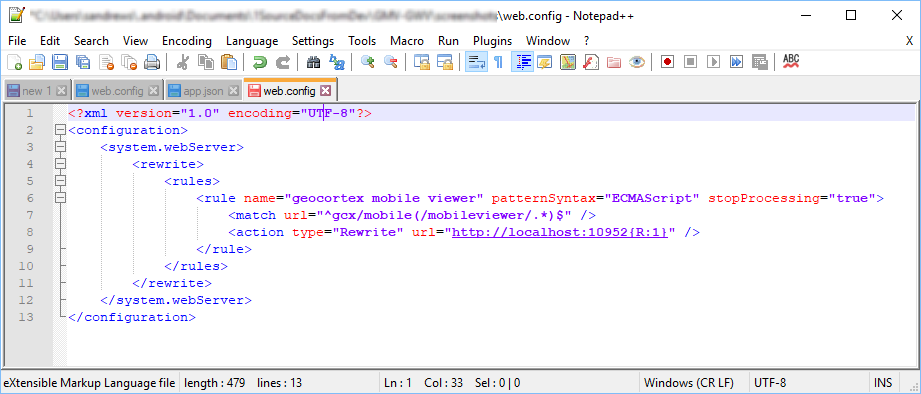Create a new document with New icon
This screenshot has width=921, height=394.
(14, 61)
